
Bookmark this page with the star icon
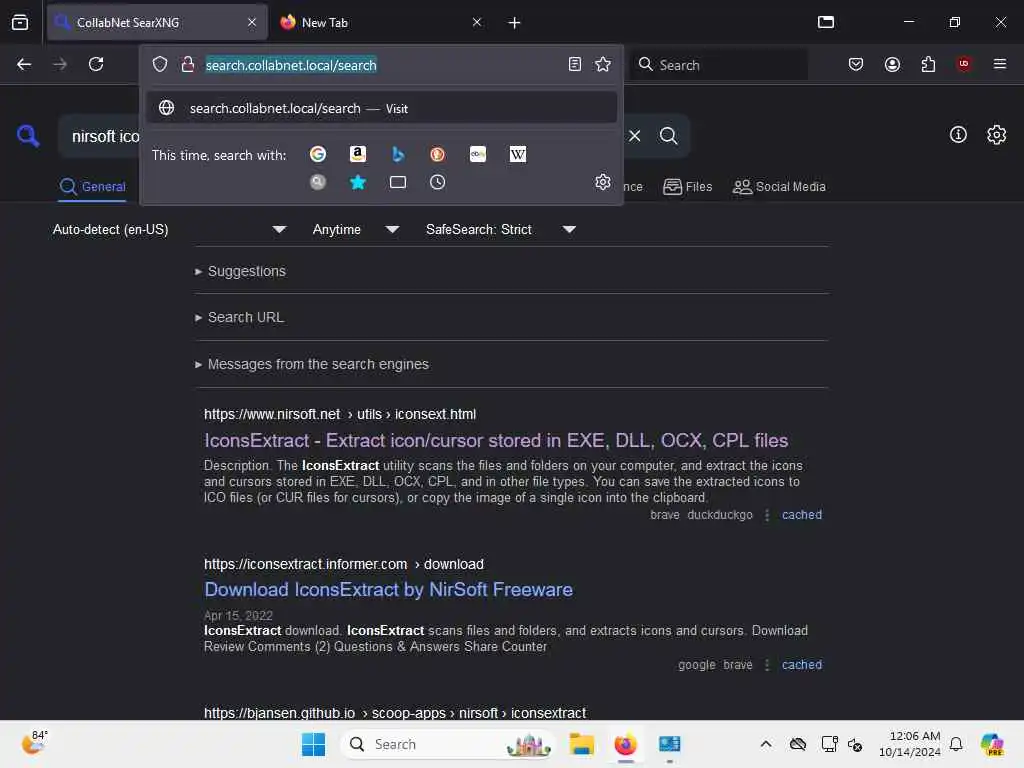point(603,64)
